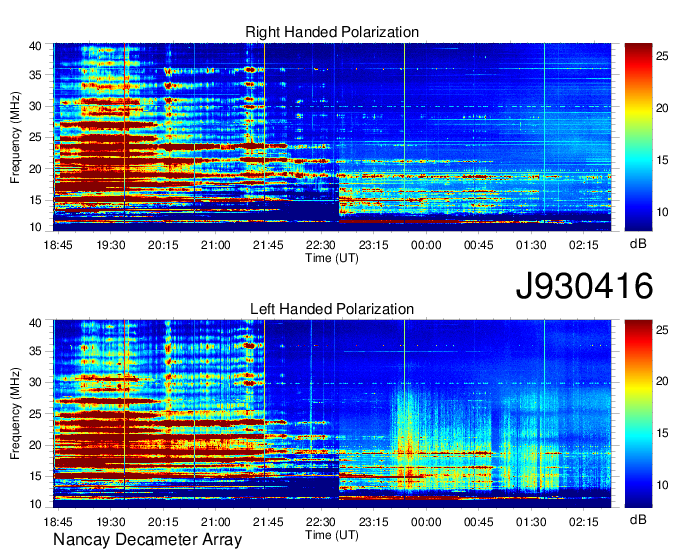Image resolution: width=680 pixels, height=552 pixels.
Task: Click 20:15 time tick on Left Handed plot
Action: point(163,522)
